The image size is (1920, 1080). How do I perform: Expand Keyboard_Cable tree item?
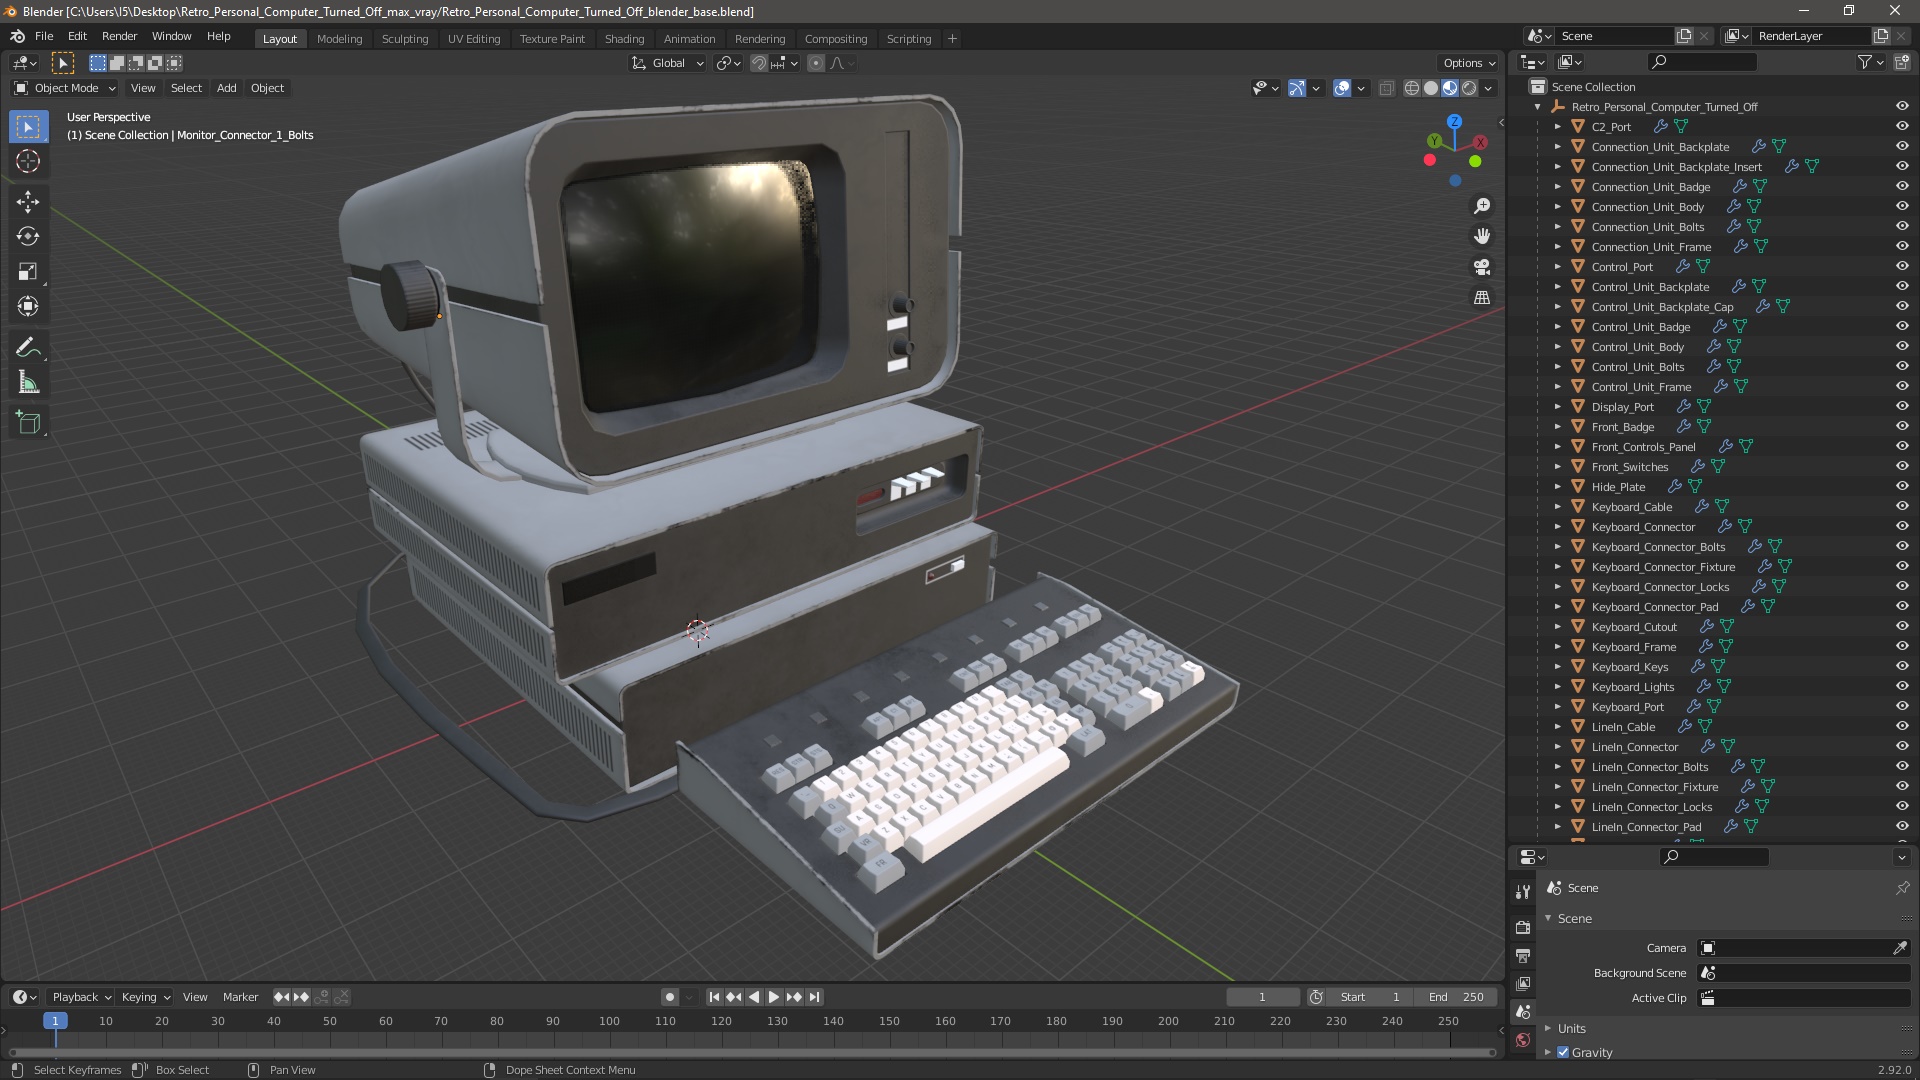pyautogui.click(x=1557, y=507)
